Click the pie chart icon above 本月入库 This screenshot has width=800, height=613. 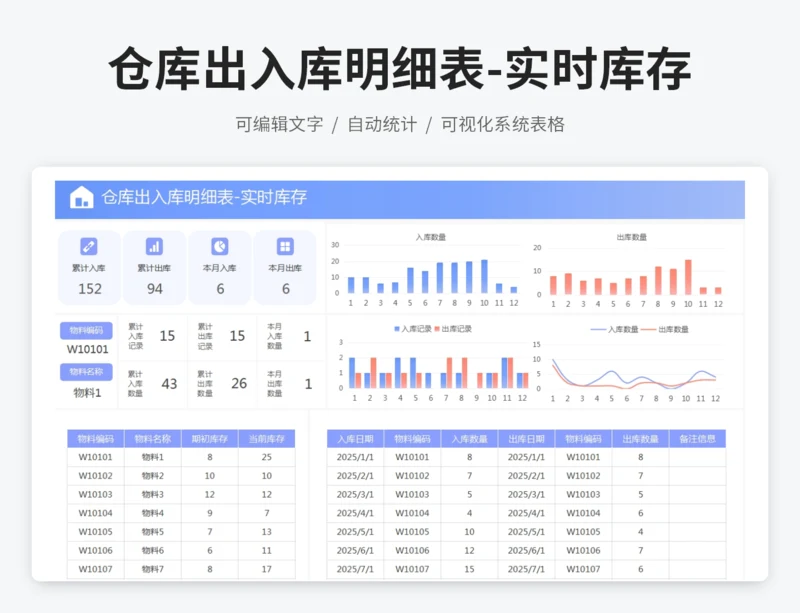[x=220, y=246]
